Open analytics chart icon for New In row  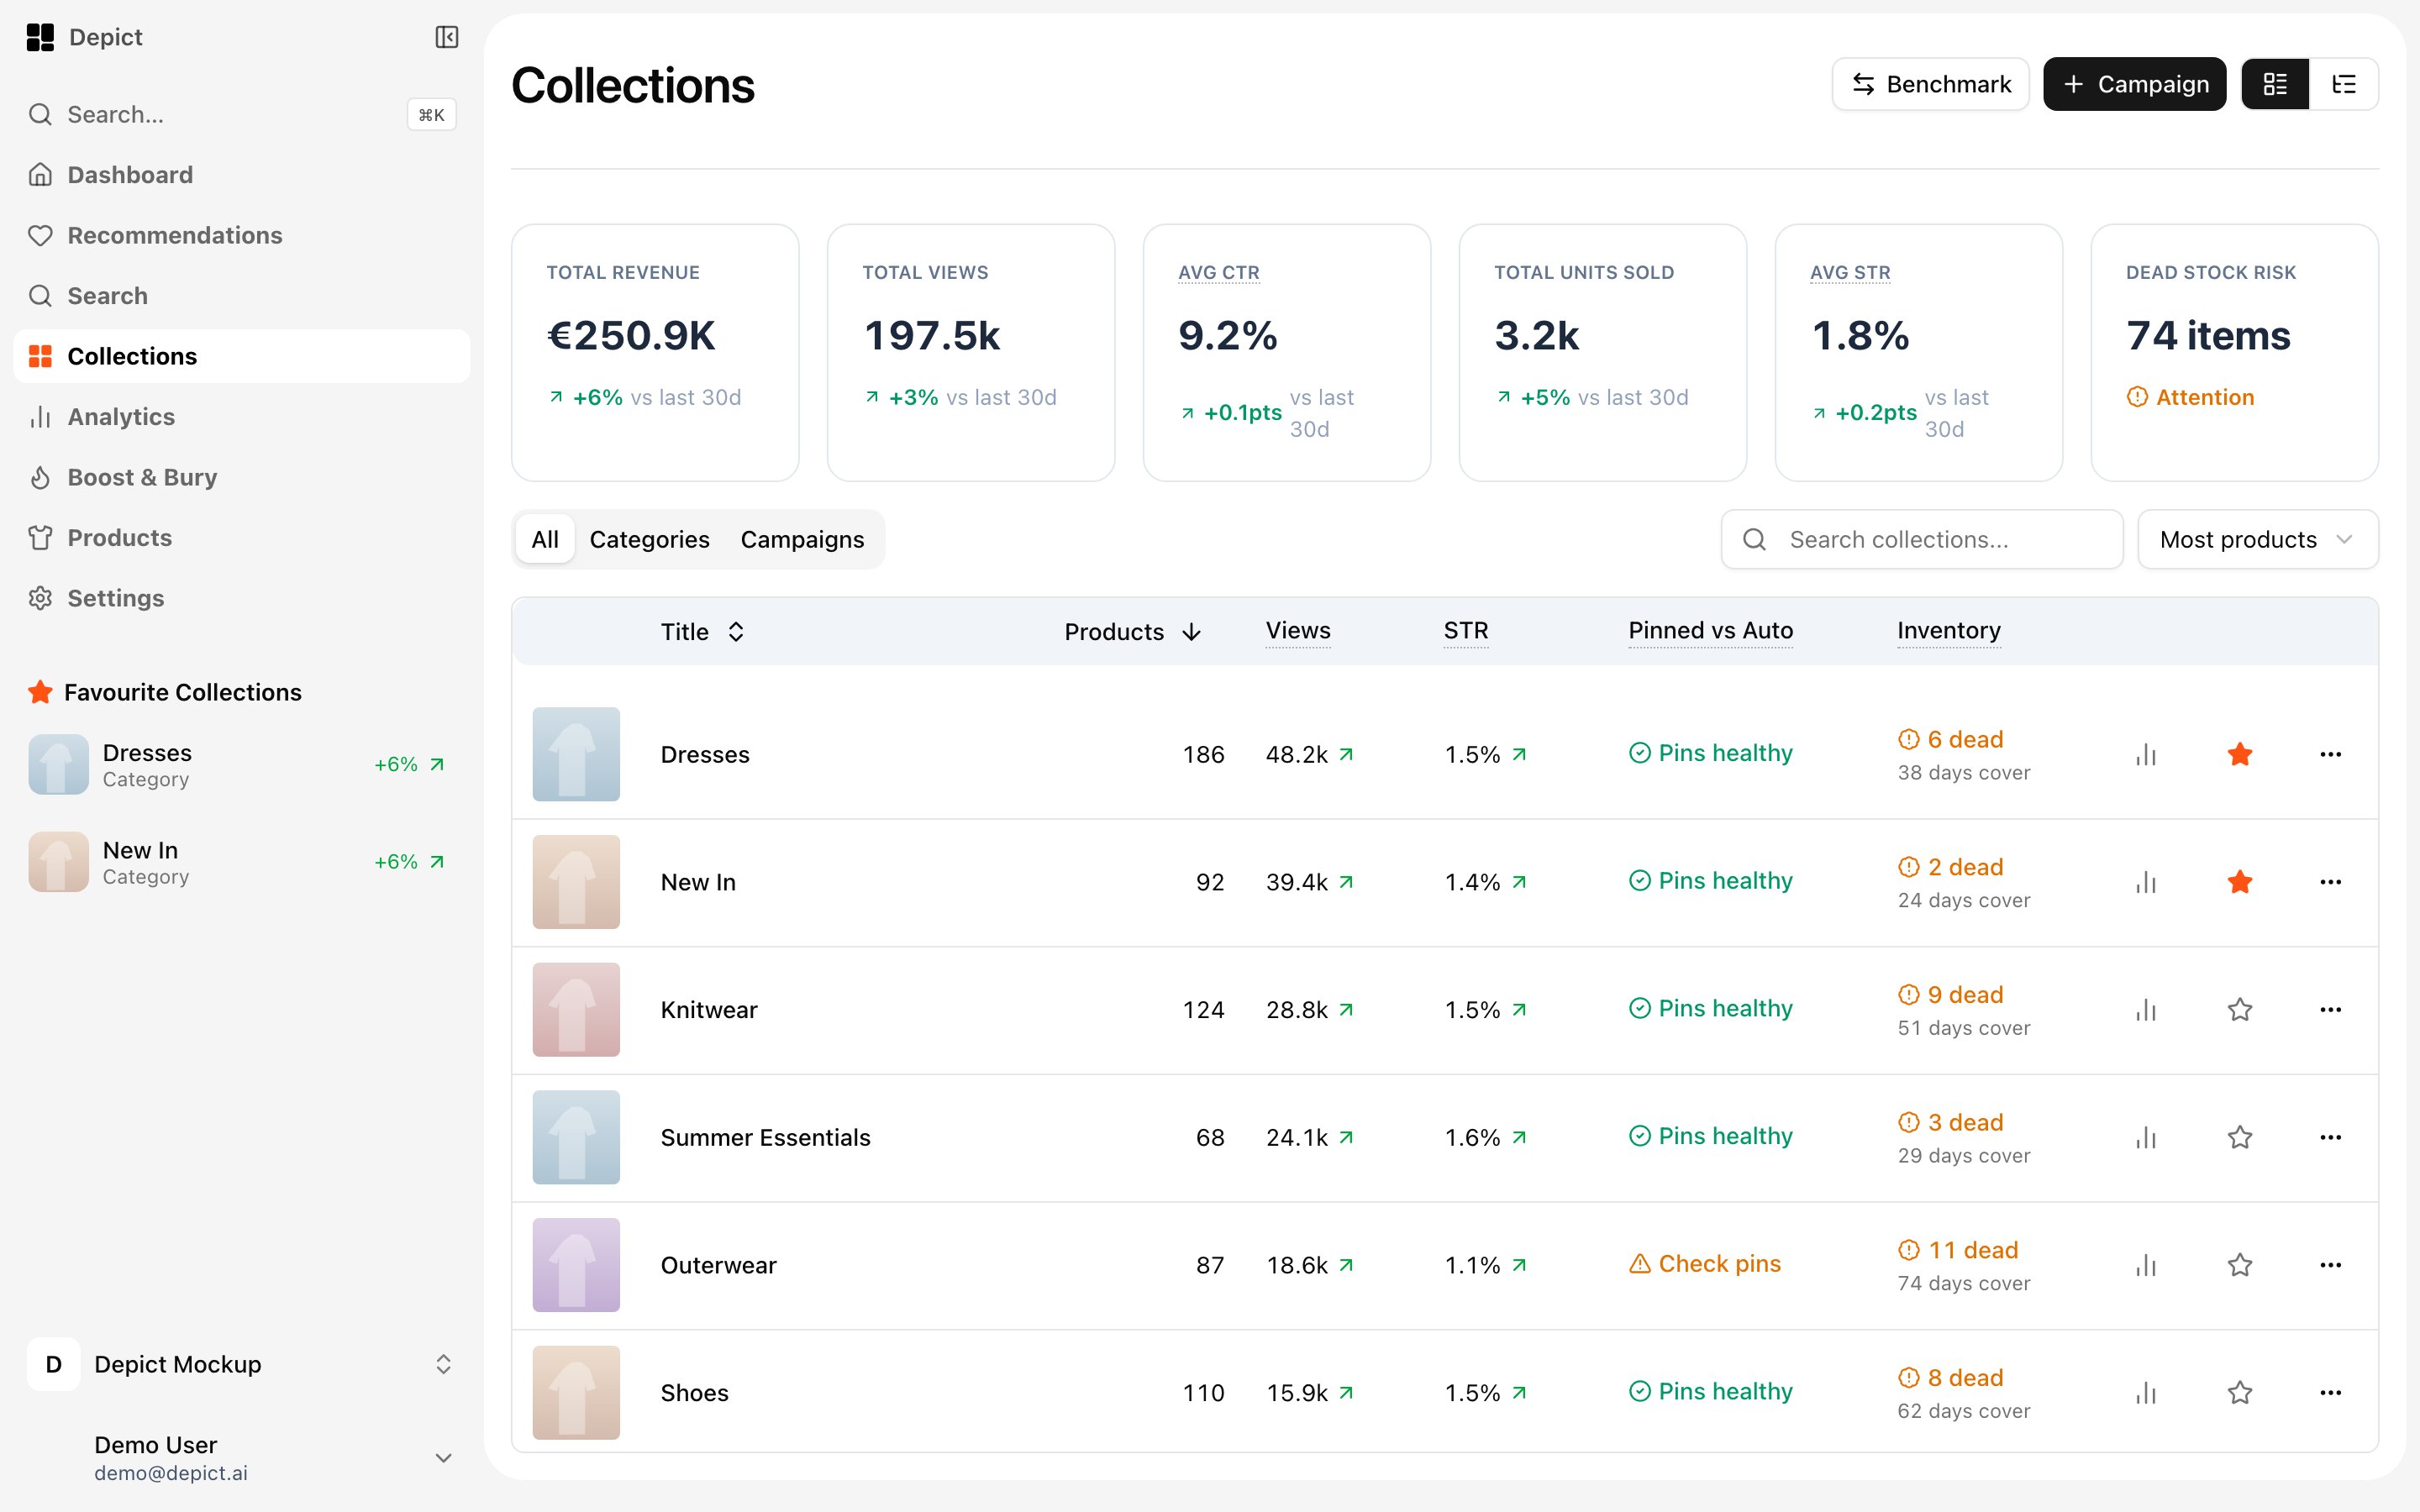(x=2146, y=882)
